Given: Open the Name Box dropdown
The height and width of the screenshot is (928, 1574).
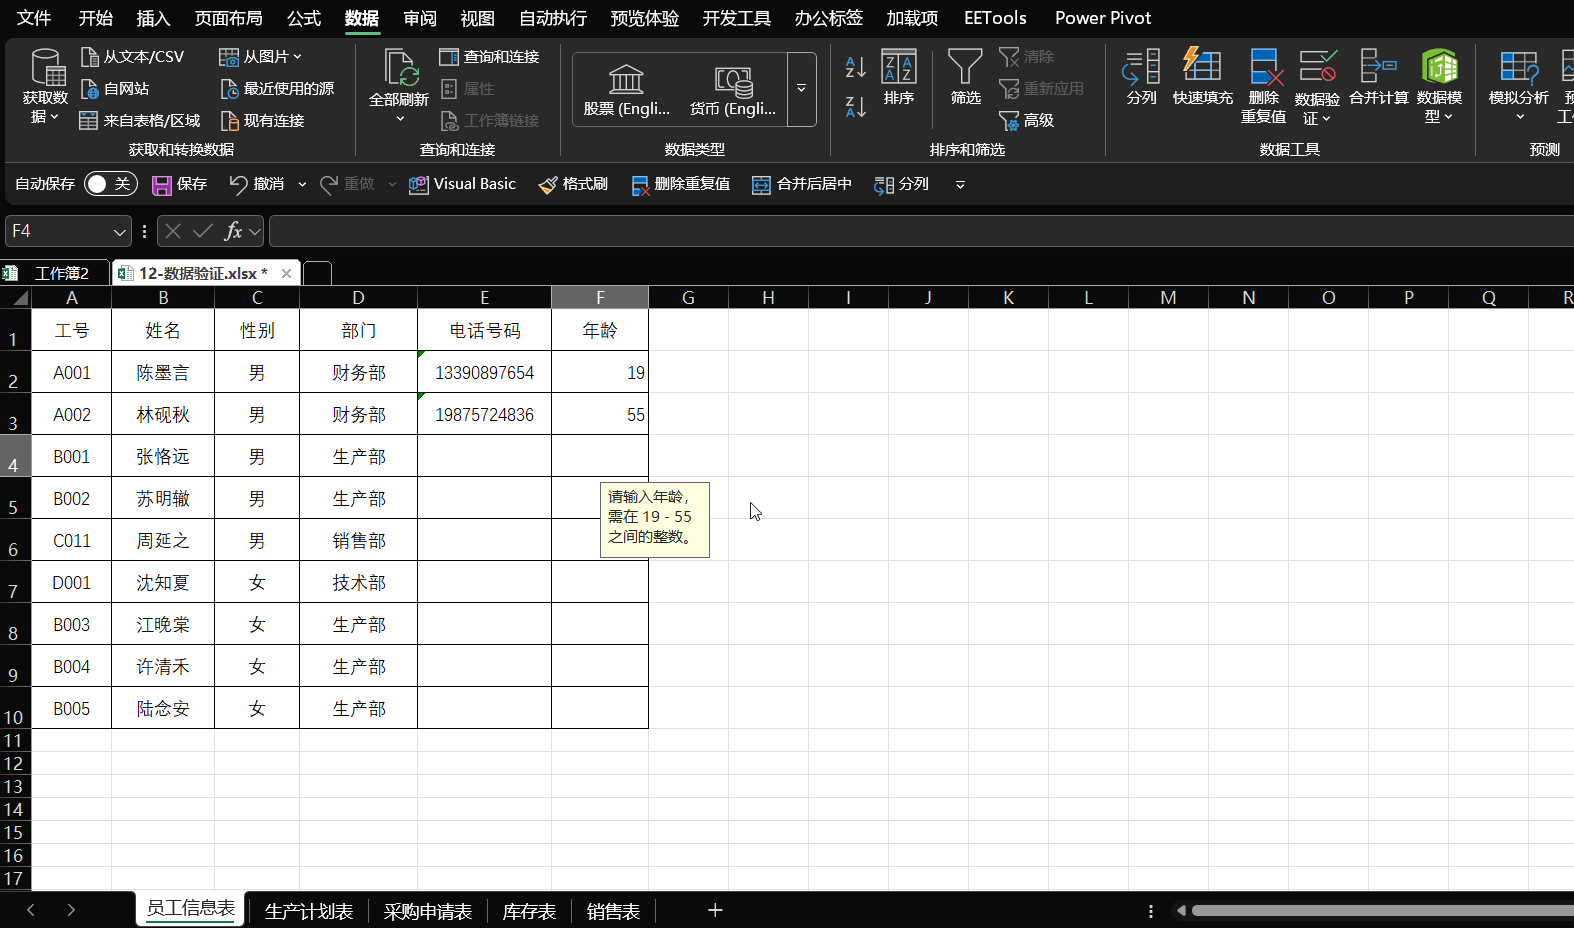Looking at the screenshot, I should coord(120,232).
